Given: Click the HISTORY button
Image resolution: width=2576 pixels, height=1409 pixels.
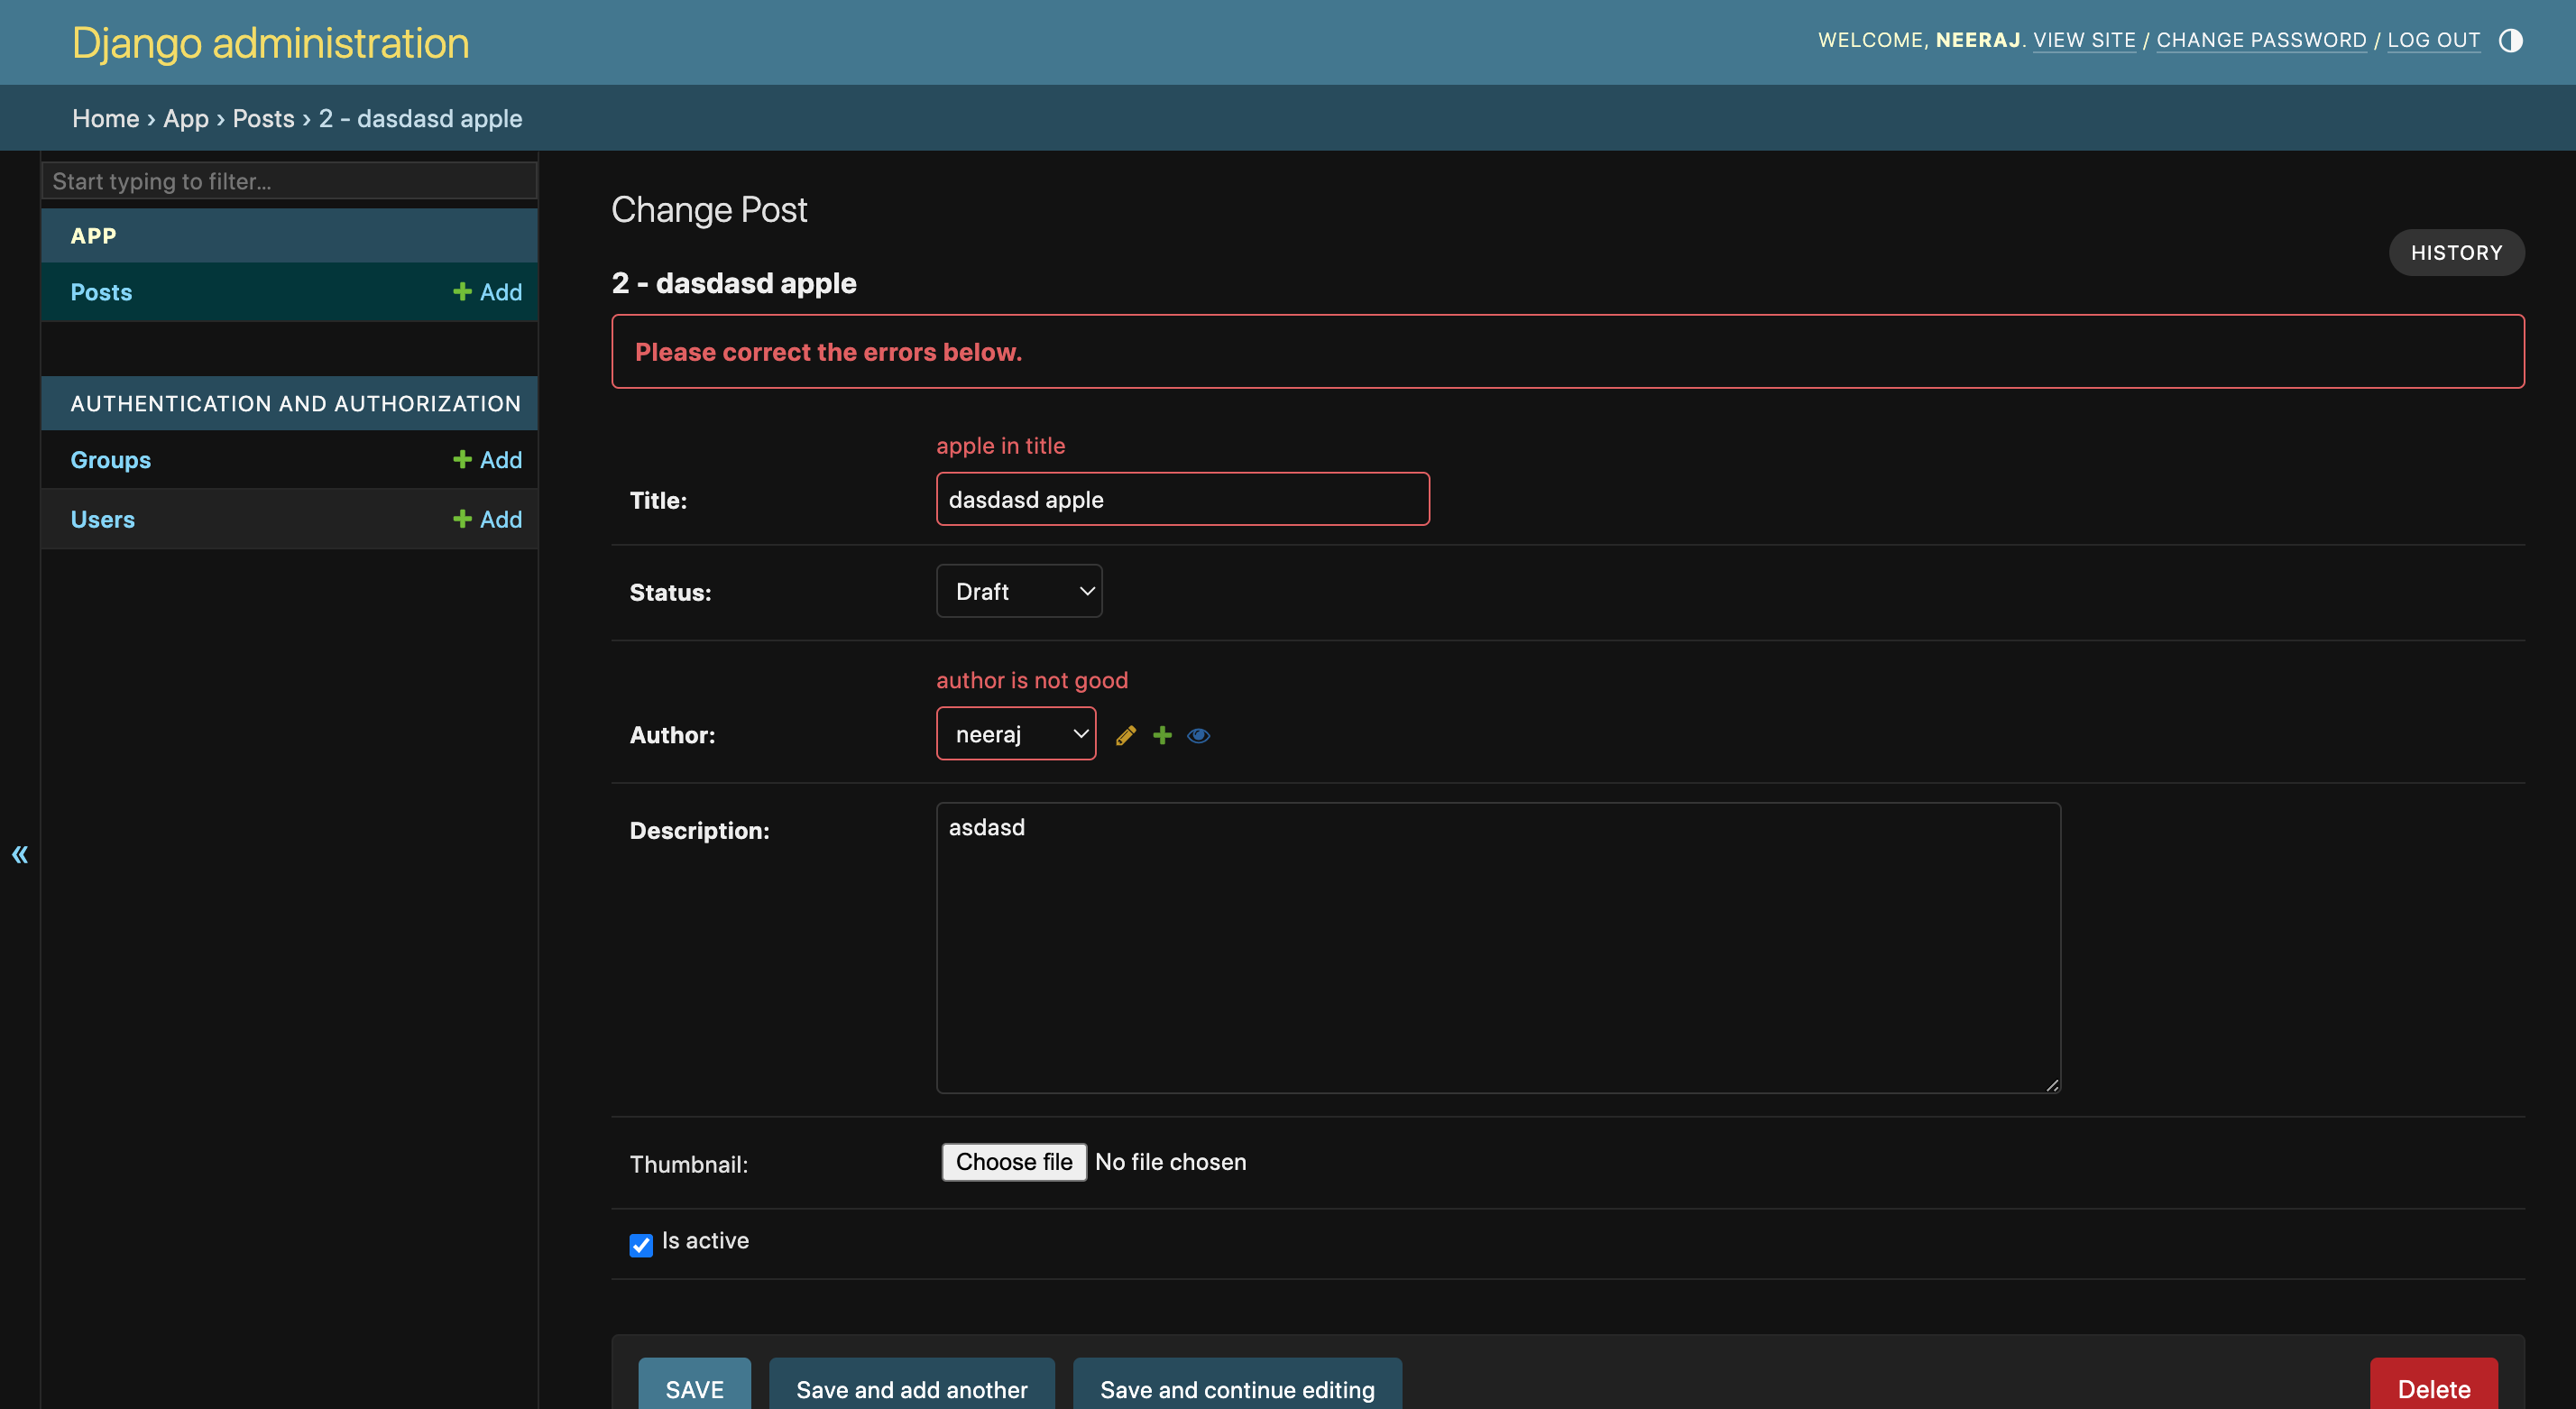Looking at the screenshot, I should click(2455, 252).
